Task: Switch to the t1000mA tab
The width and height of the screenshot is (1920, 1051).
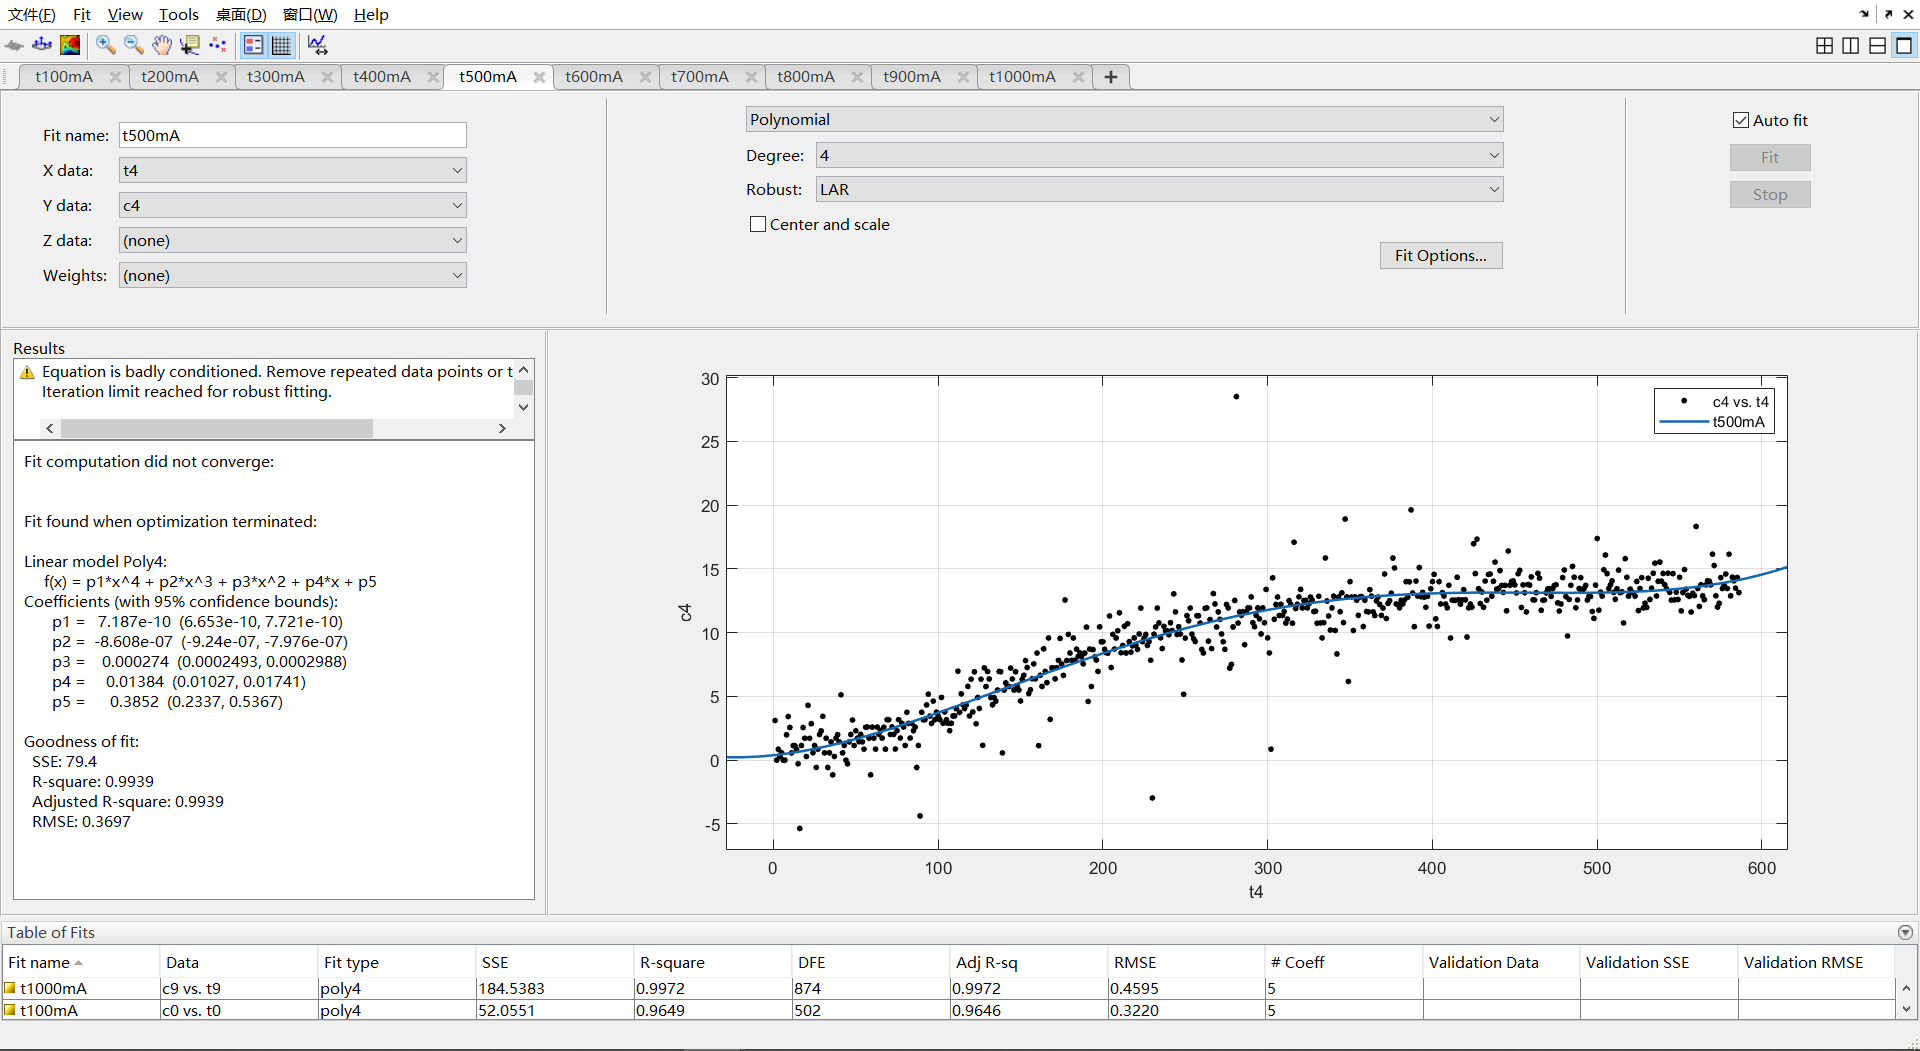Action: [1022, 77]
